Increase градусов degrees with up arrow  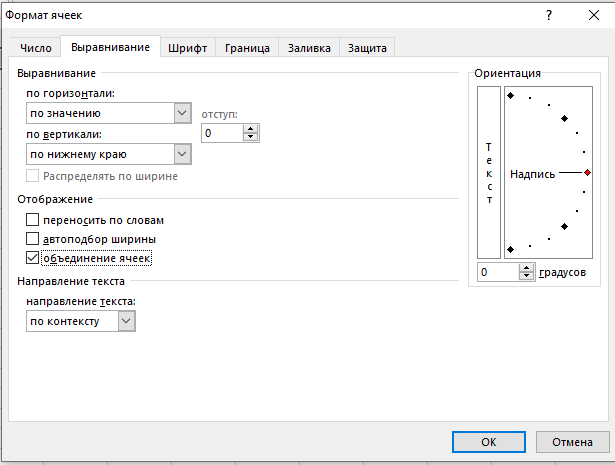pyautogui.click(x=526, y=268)
